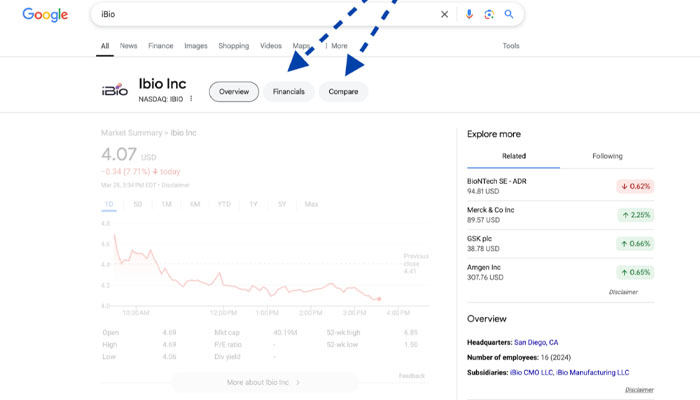Expand the More search categories menu

336,46
